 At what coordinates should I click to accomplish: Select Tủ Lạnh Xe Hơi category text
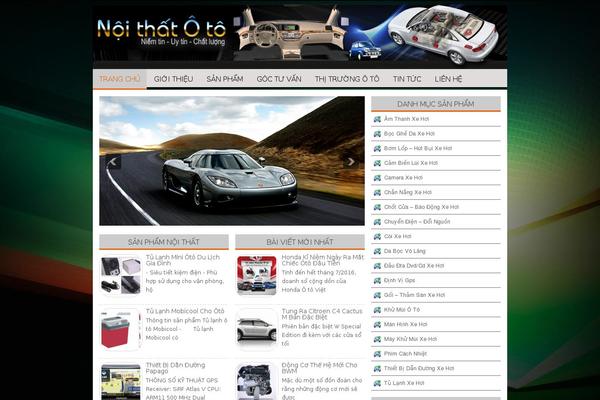[404, 383]
